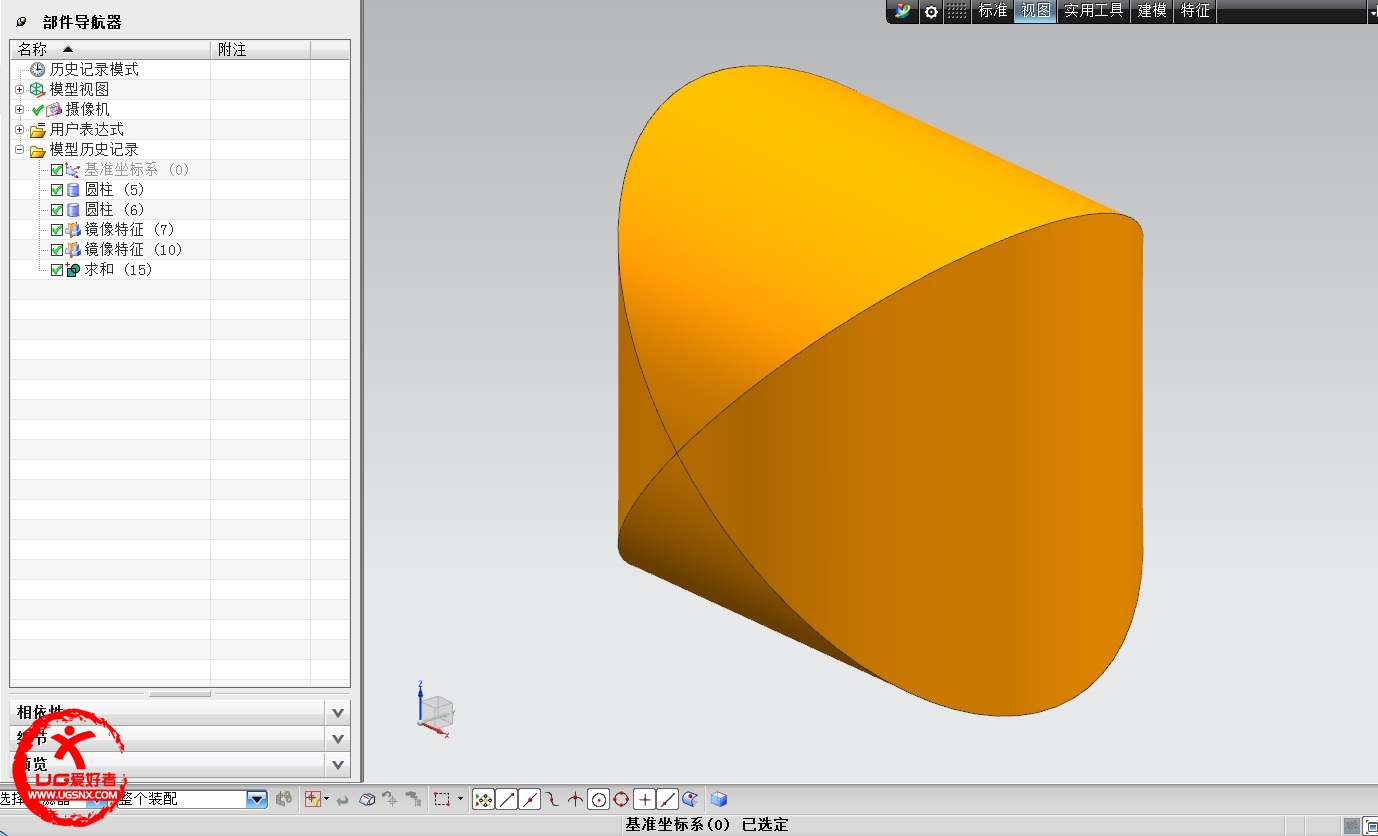Click the 附注 column header
The height and width of the screenshot is (836, 1378).
point(260,49)
